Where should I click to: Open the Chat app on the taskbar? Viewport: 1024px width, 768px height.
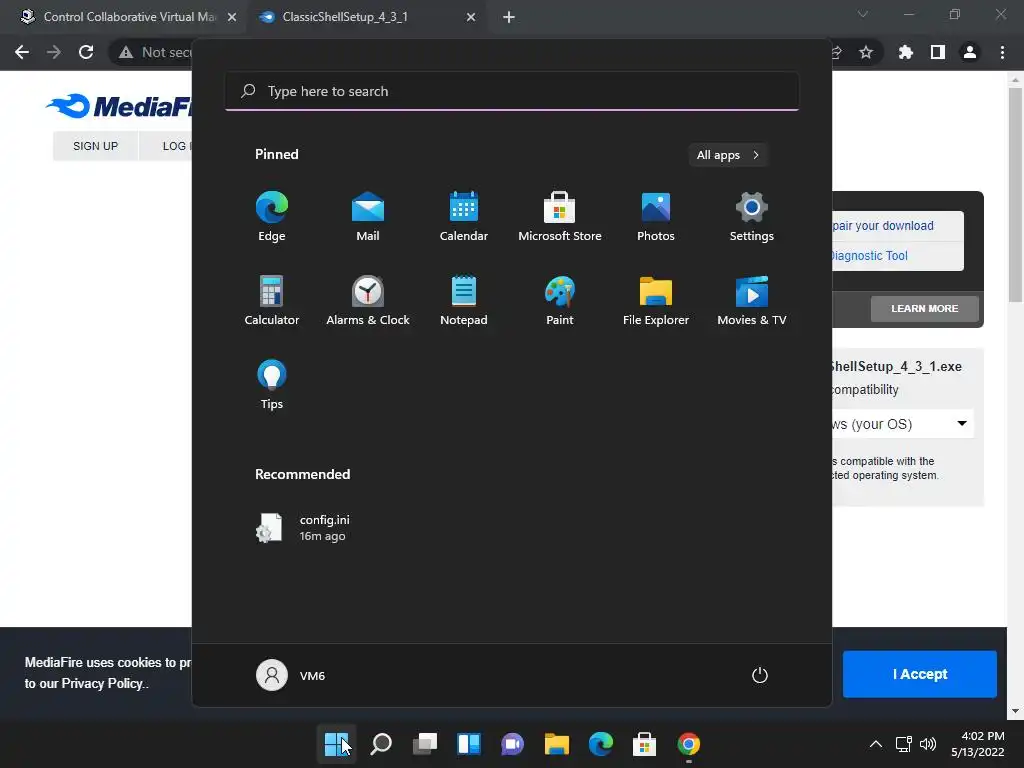pyautogui.click(x=513, y=744)
